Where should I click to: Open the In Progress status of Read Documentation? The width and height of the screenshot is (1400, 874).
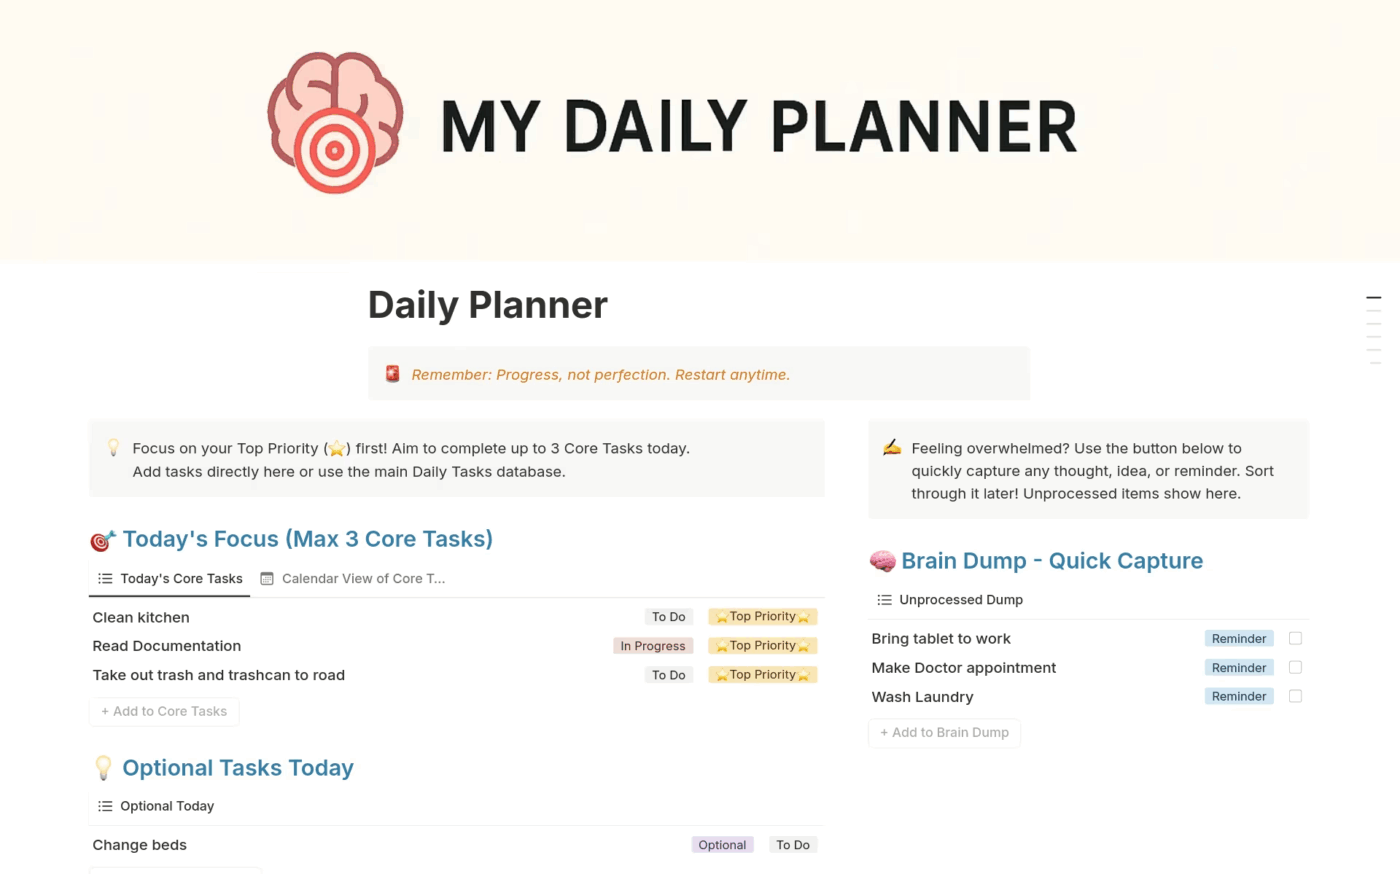coord(652,646)
